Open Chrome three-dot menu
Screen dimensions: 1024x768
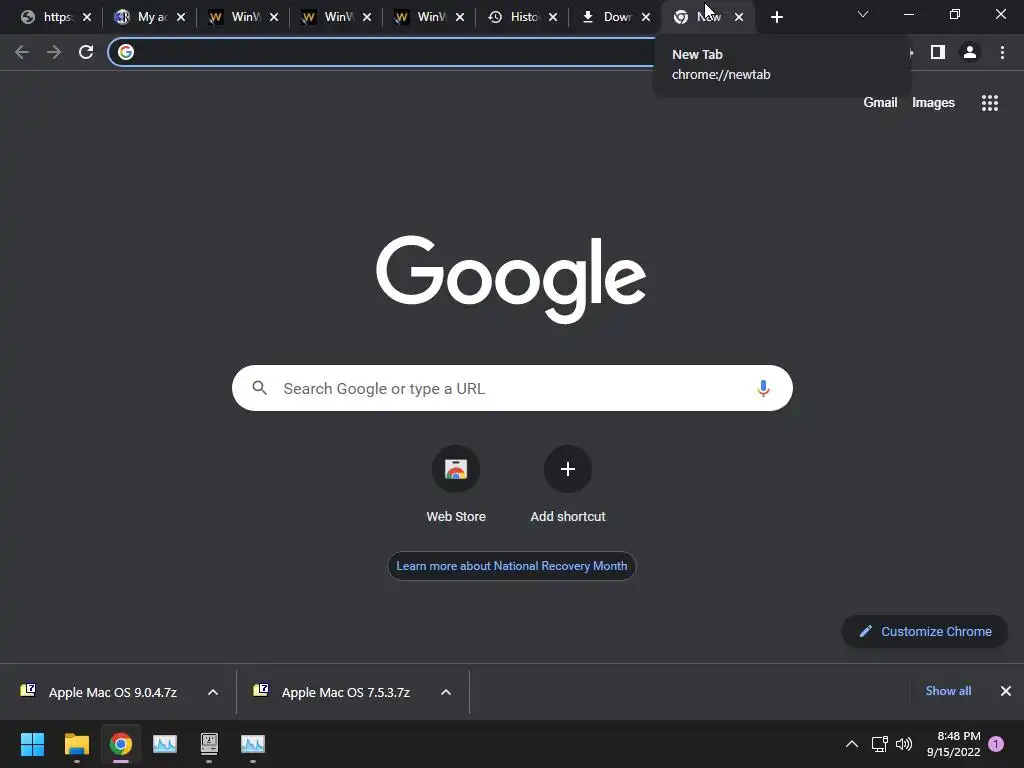(x=1002, y=52)
